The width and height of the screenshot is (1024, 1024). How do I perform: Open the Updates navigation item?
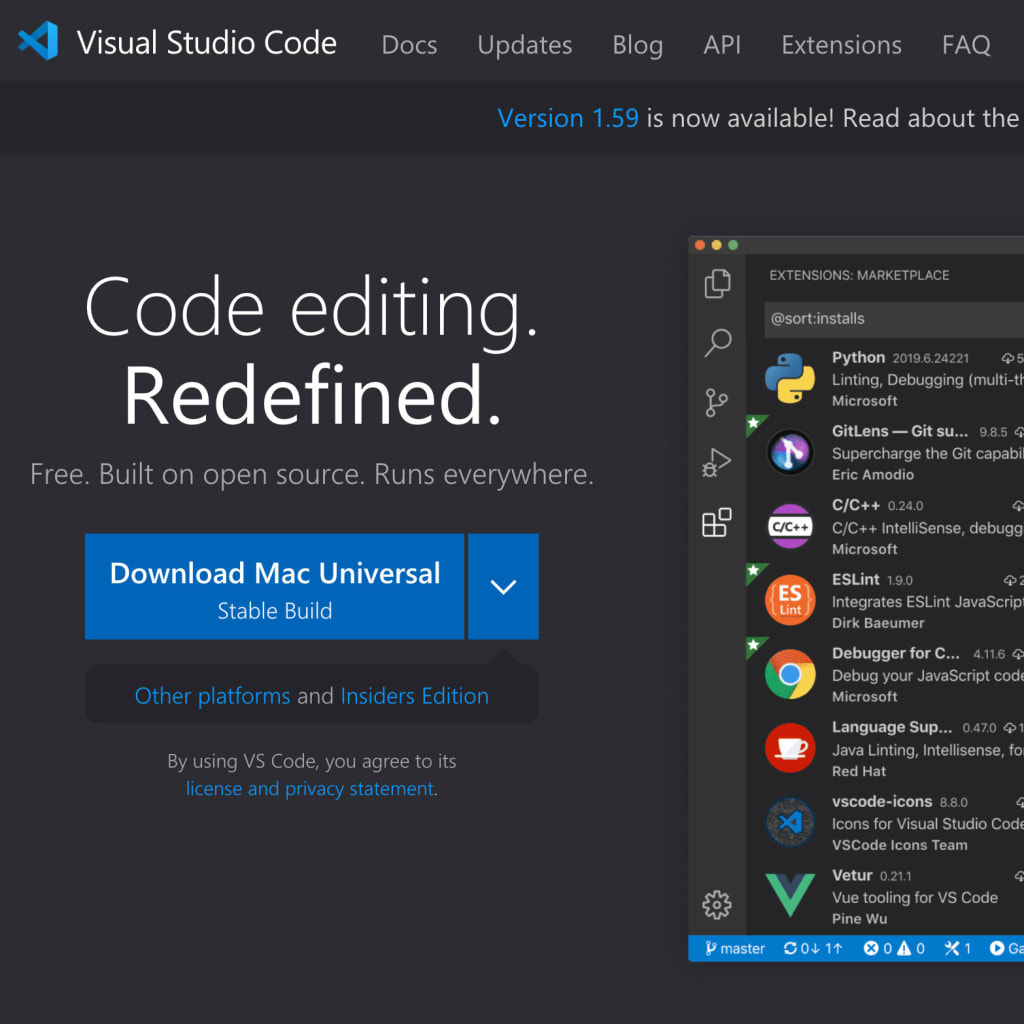click(x=524, y=44)
